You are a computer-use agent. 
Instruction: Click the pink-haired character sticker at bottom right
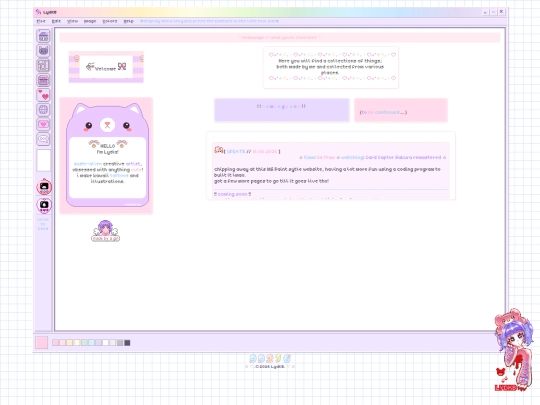[514, 350]
